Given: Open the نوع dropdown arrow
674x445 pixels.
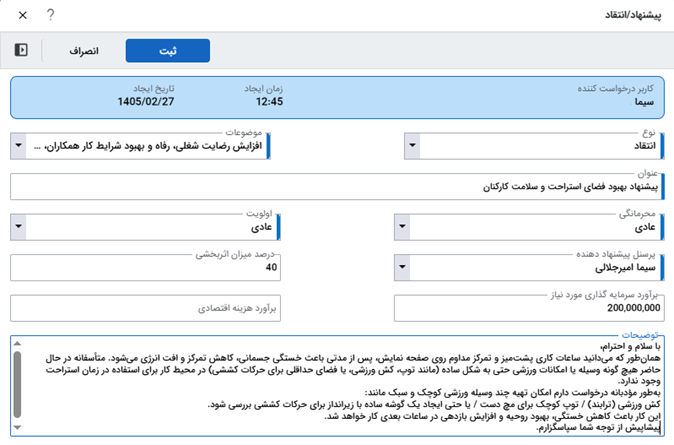Looking at the screenshot, I should tap(412, 145).
